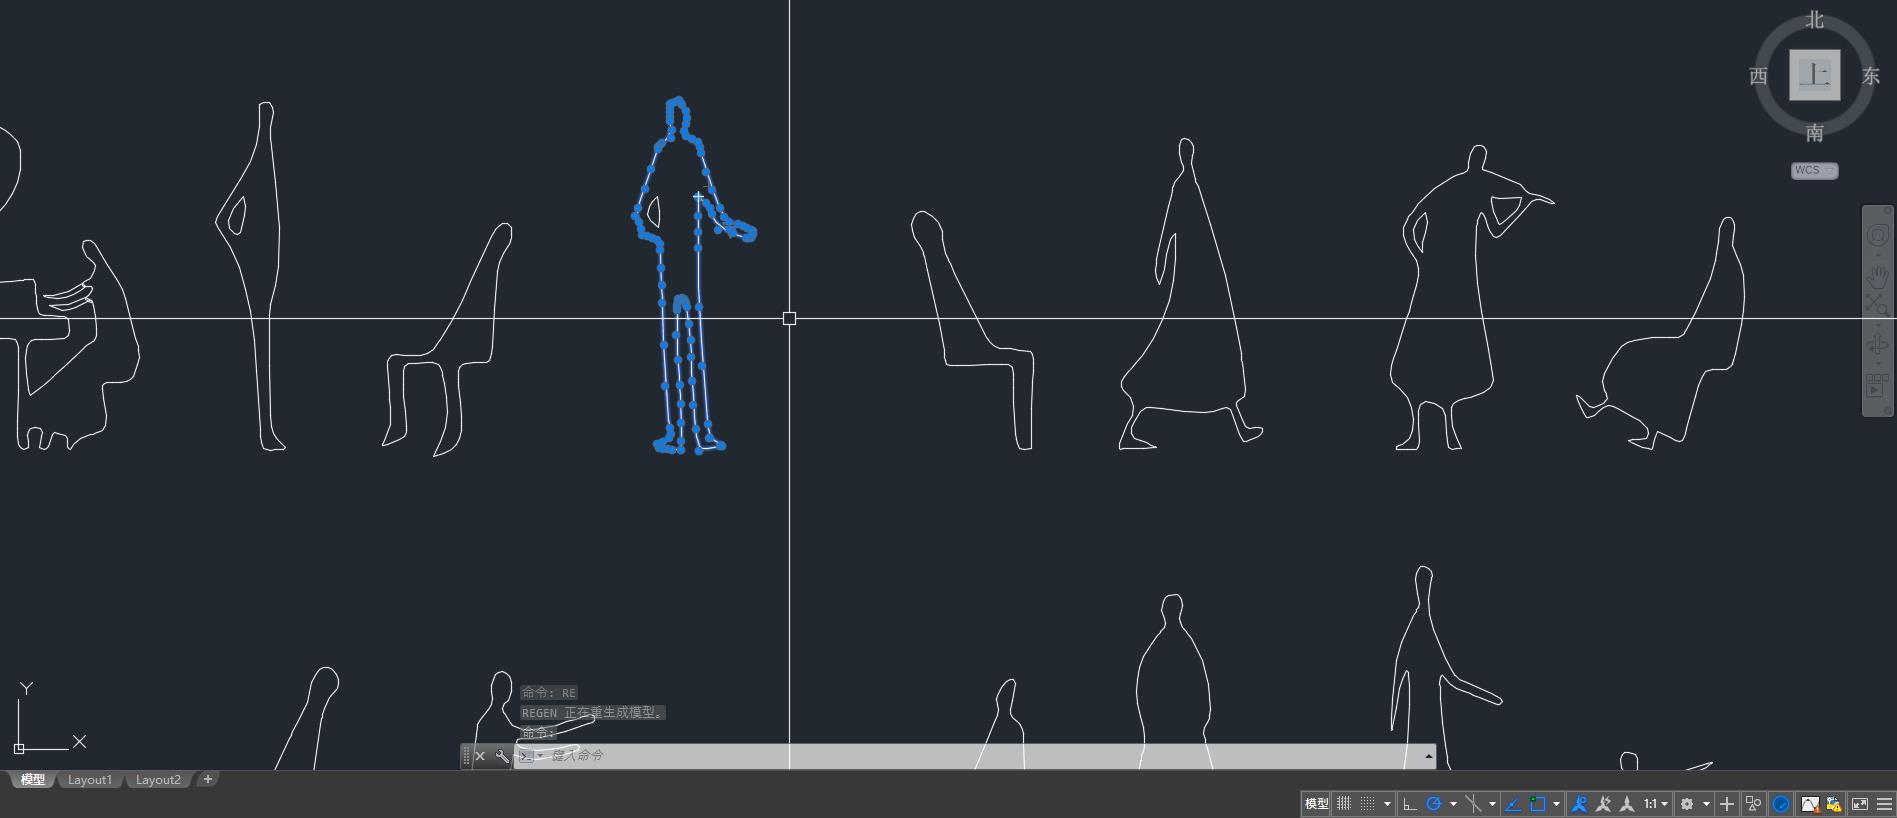Click the Customization hamburger menu icon

1885,804
